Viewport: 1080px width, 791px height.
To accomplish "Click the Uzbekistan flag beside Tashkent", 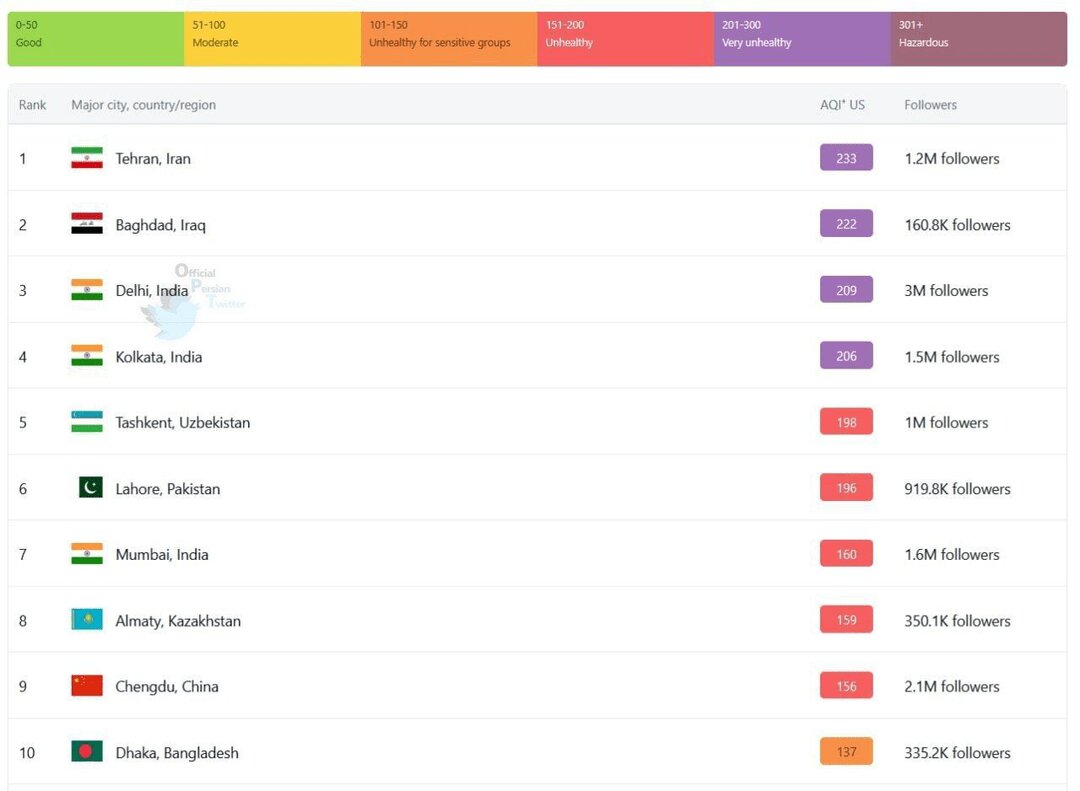I will tap(87, 422).
